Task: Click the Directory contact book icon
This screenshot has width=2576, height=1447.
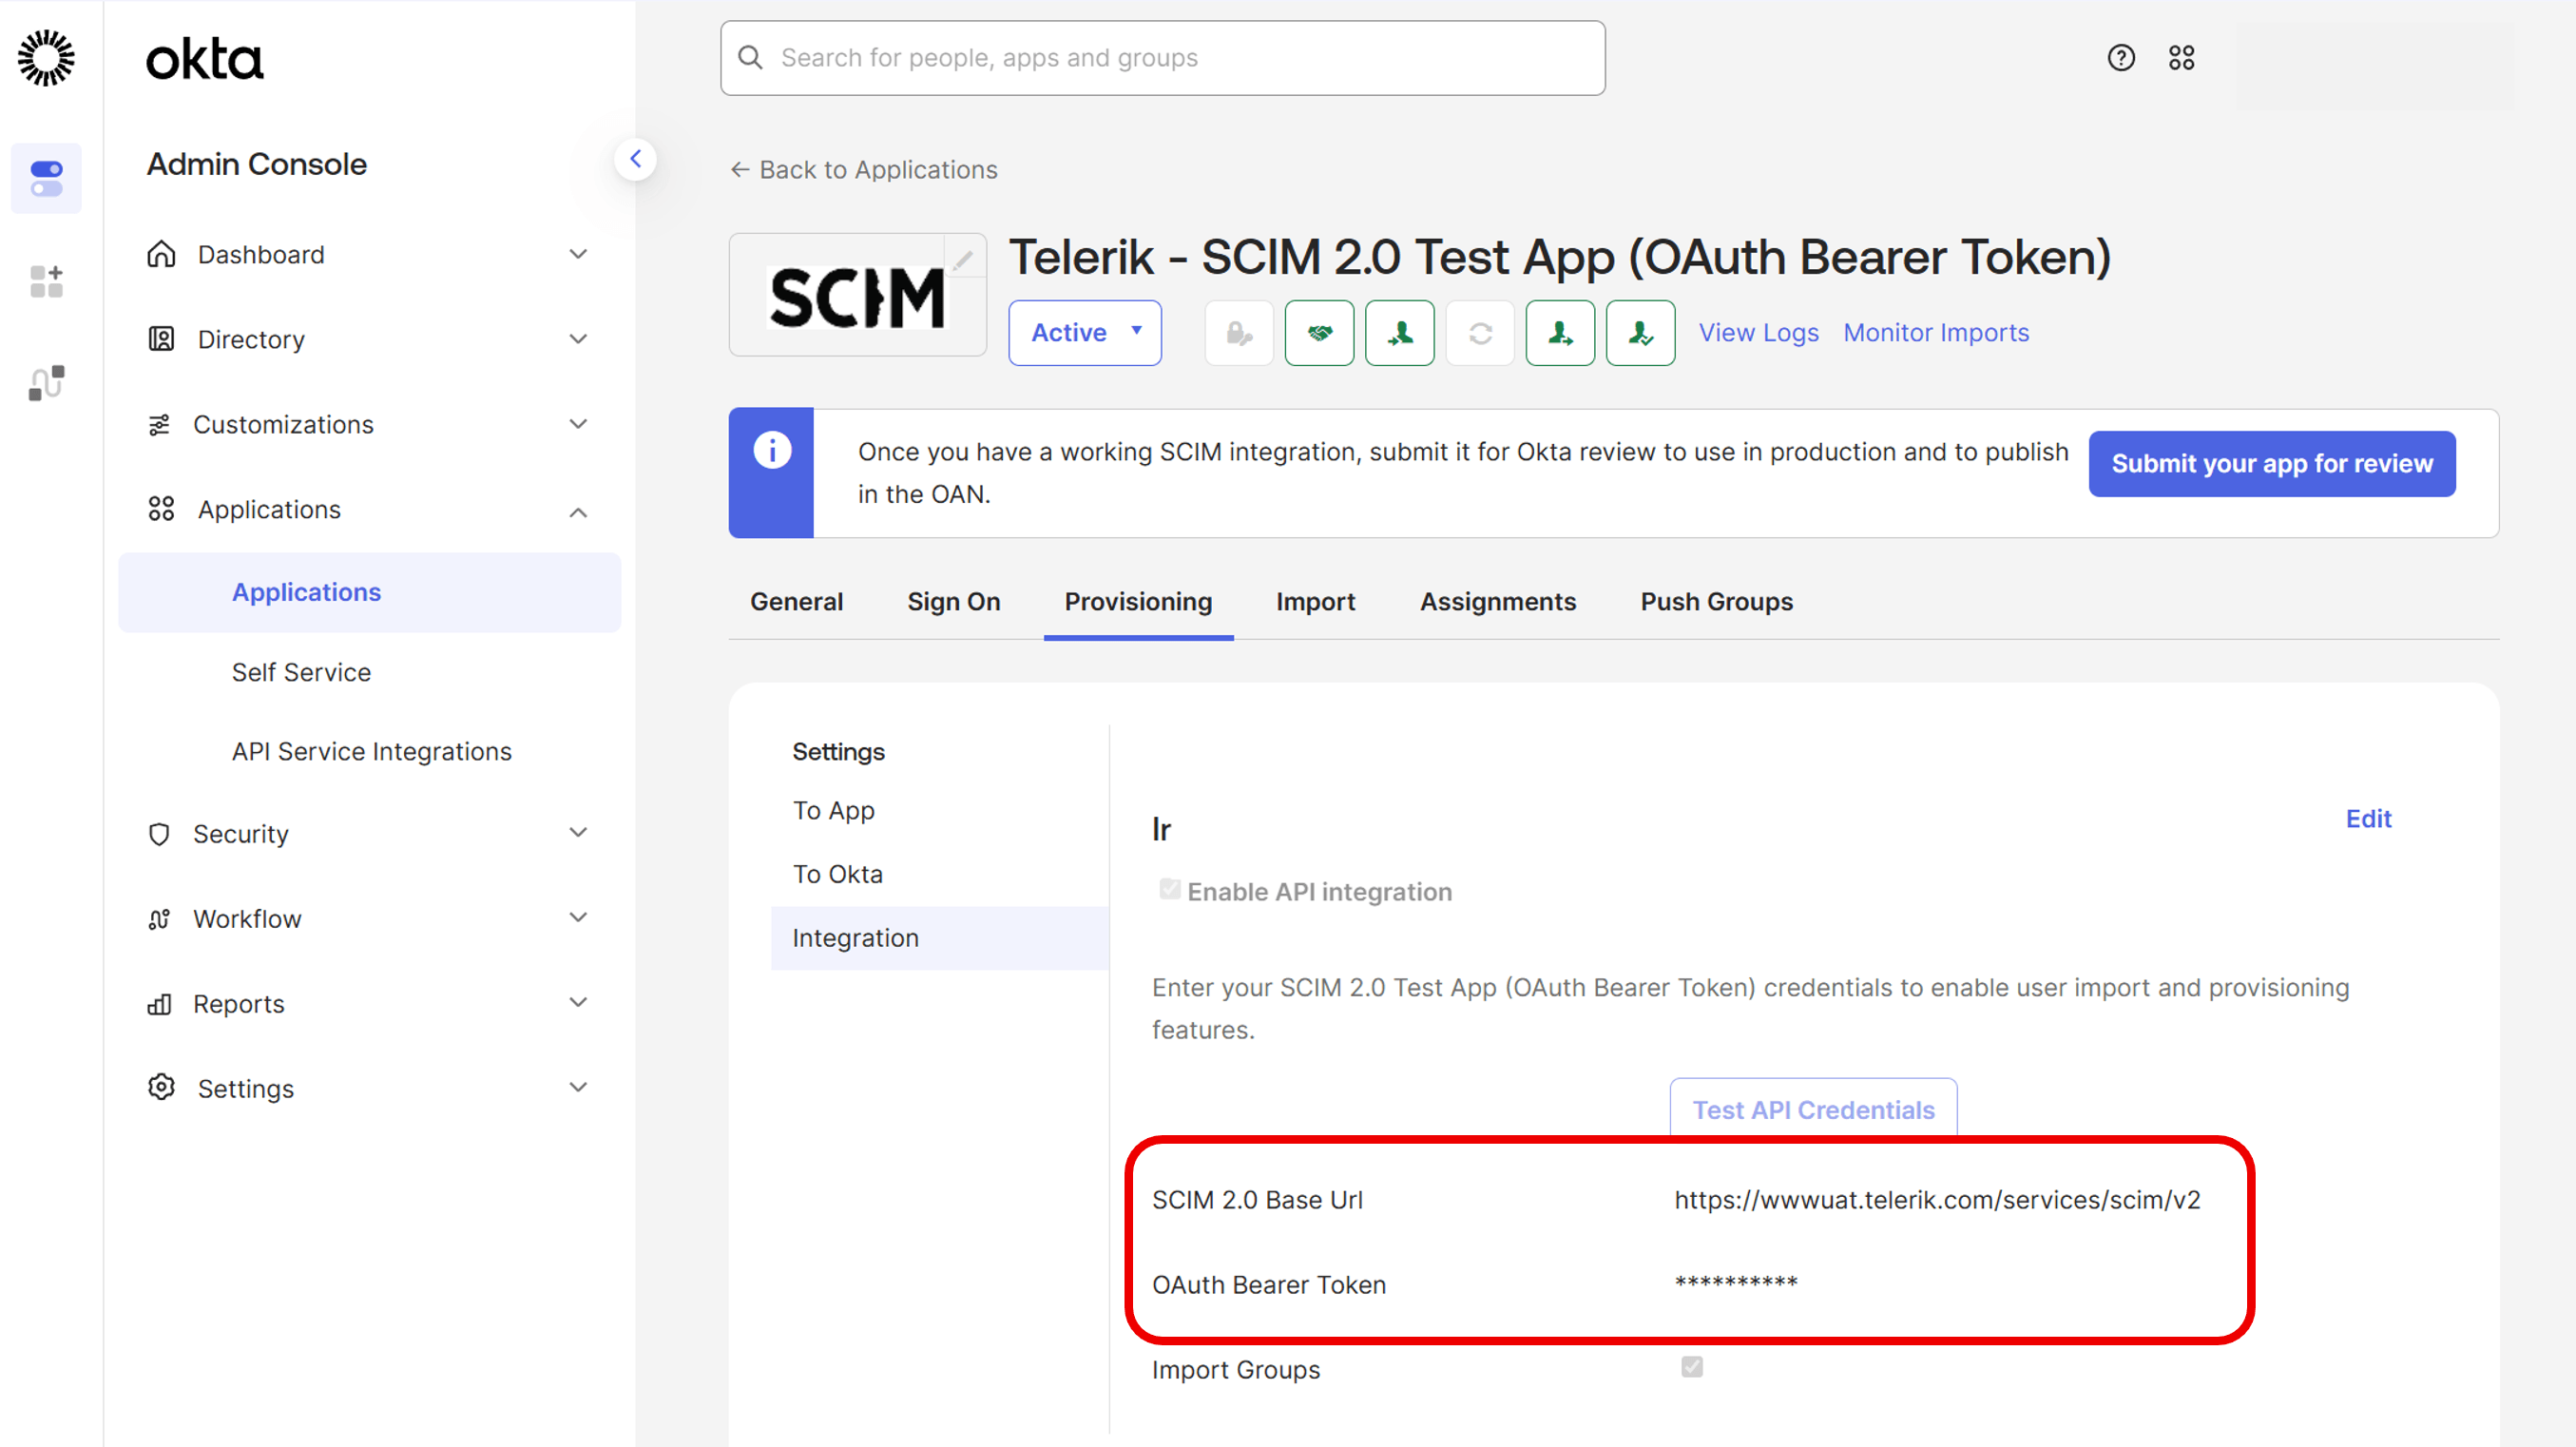Action: [161, 339]
